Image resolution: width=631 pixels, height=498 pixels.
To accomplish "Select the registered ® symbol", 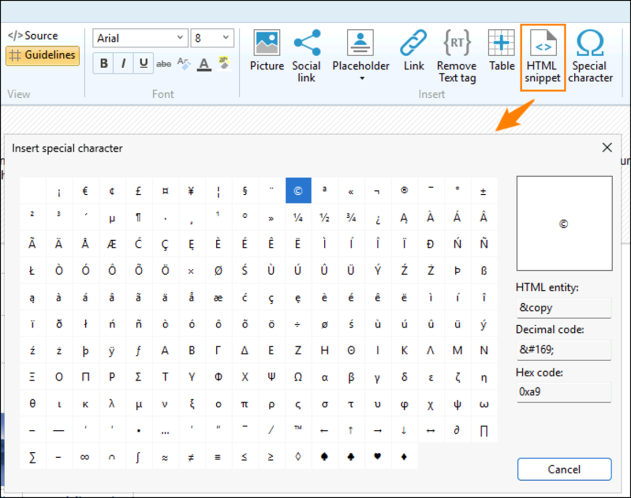I will pos(404,191).
